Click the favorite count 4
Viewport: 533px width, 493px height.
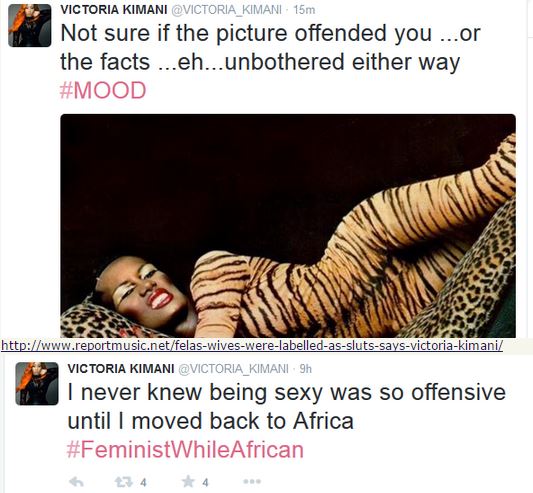pyautogui.click(x=205, y=482)
